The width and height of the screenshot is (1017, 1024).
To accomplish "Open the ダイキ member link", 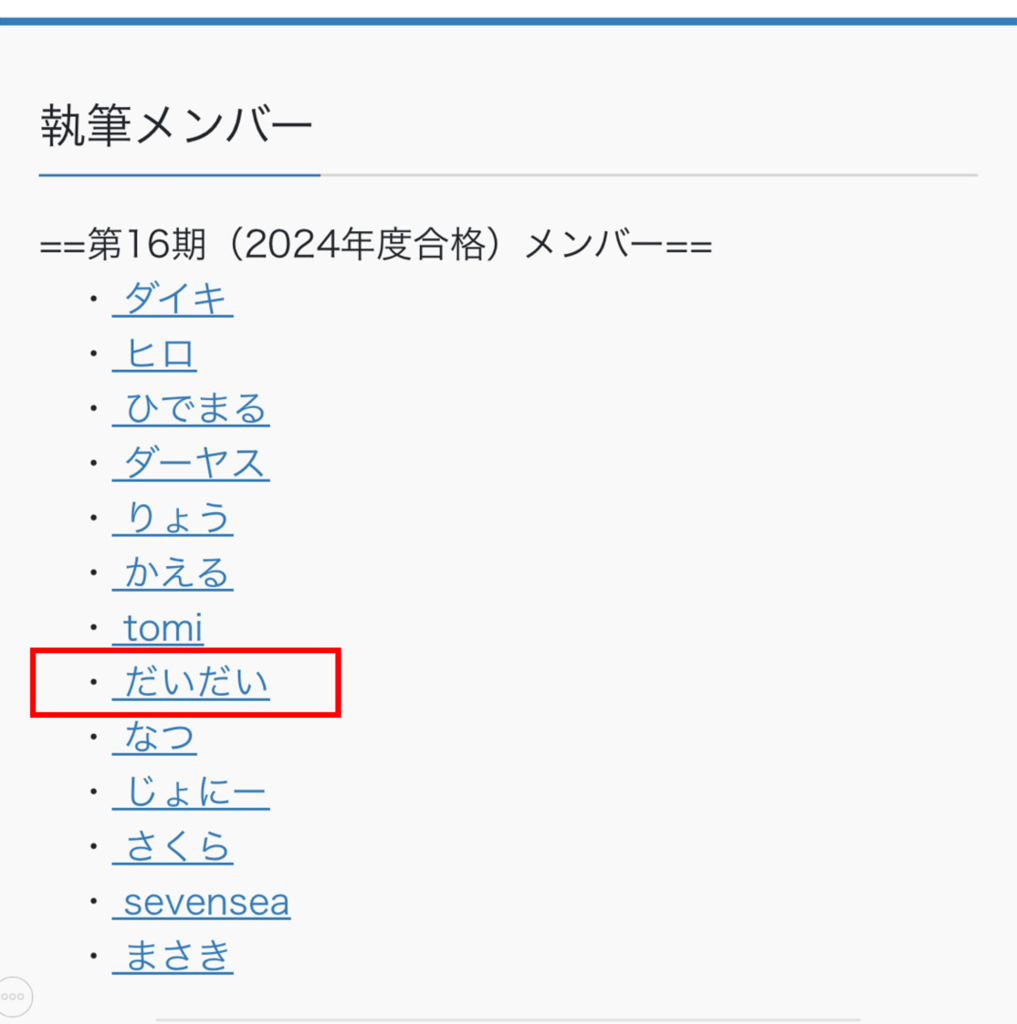I will tap(175, 299).
